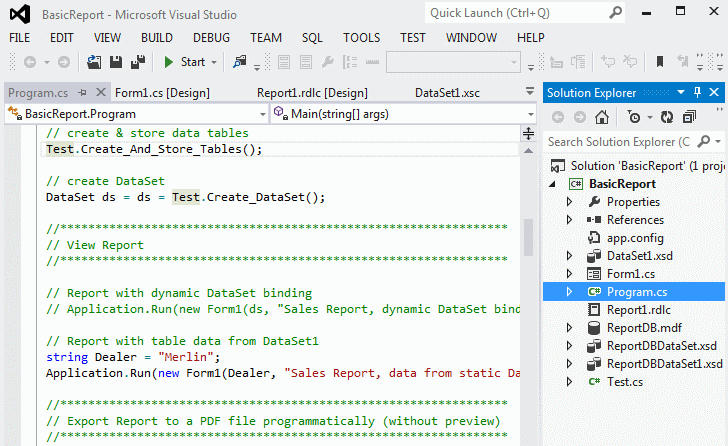Screen dimensions: 728x446
Task: Expand the DataSet1.xsd node
Action: pos(570,256)
